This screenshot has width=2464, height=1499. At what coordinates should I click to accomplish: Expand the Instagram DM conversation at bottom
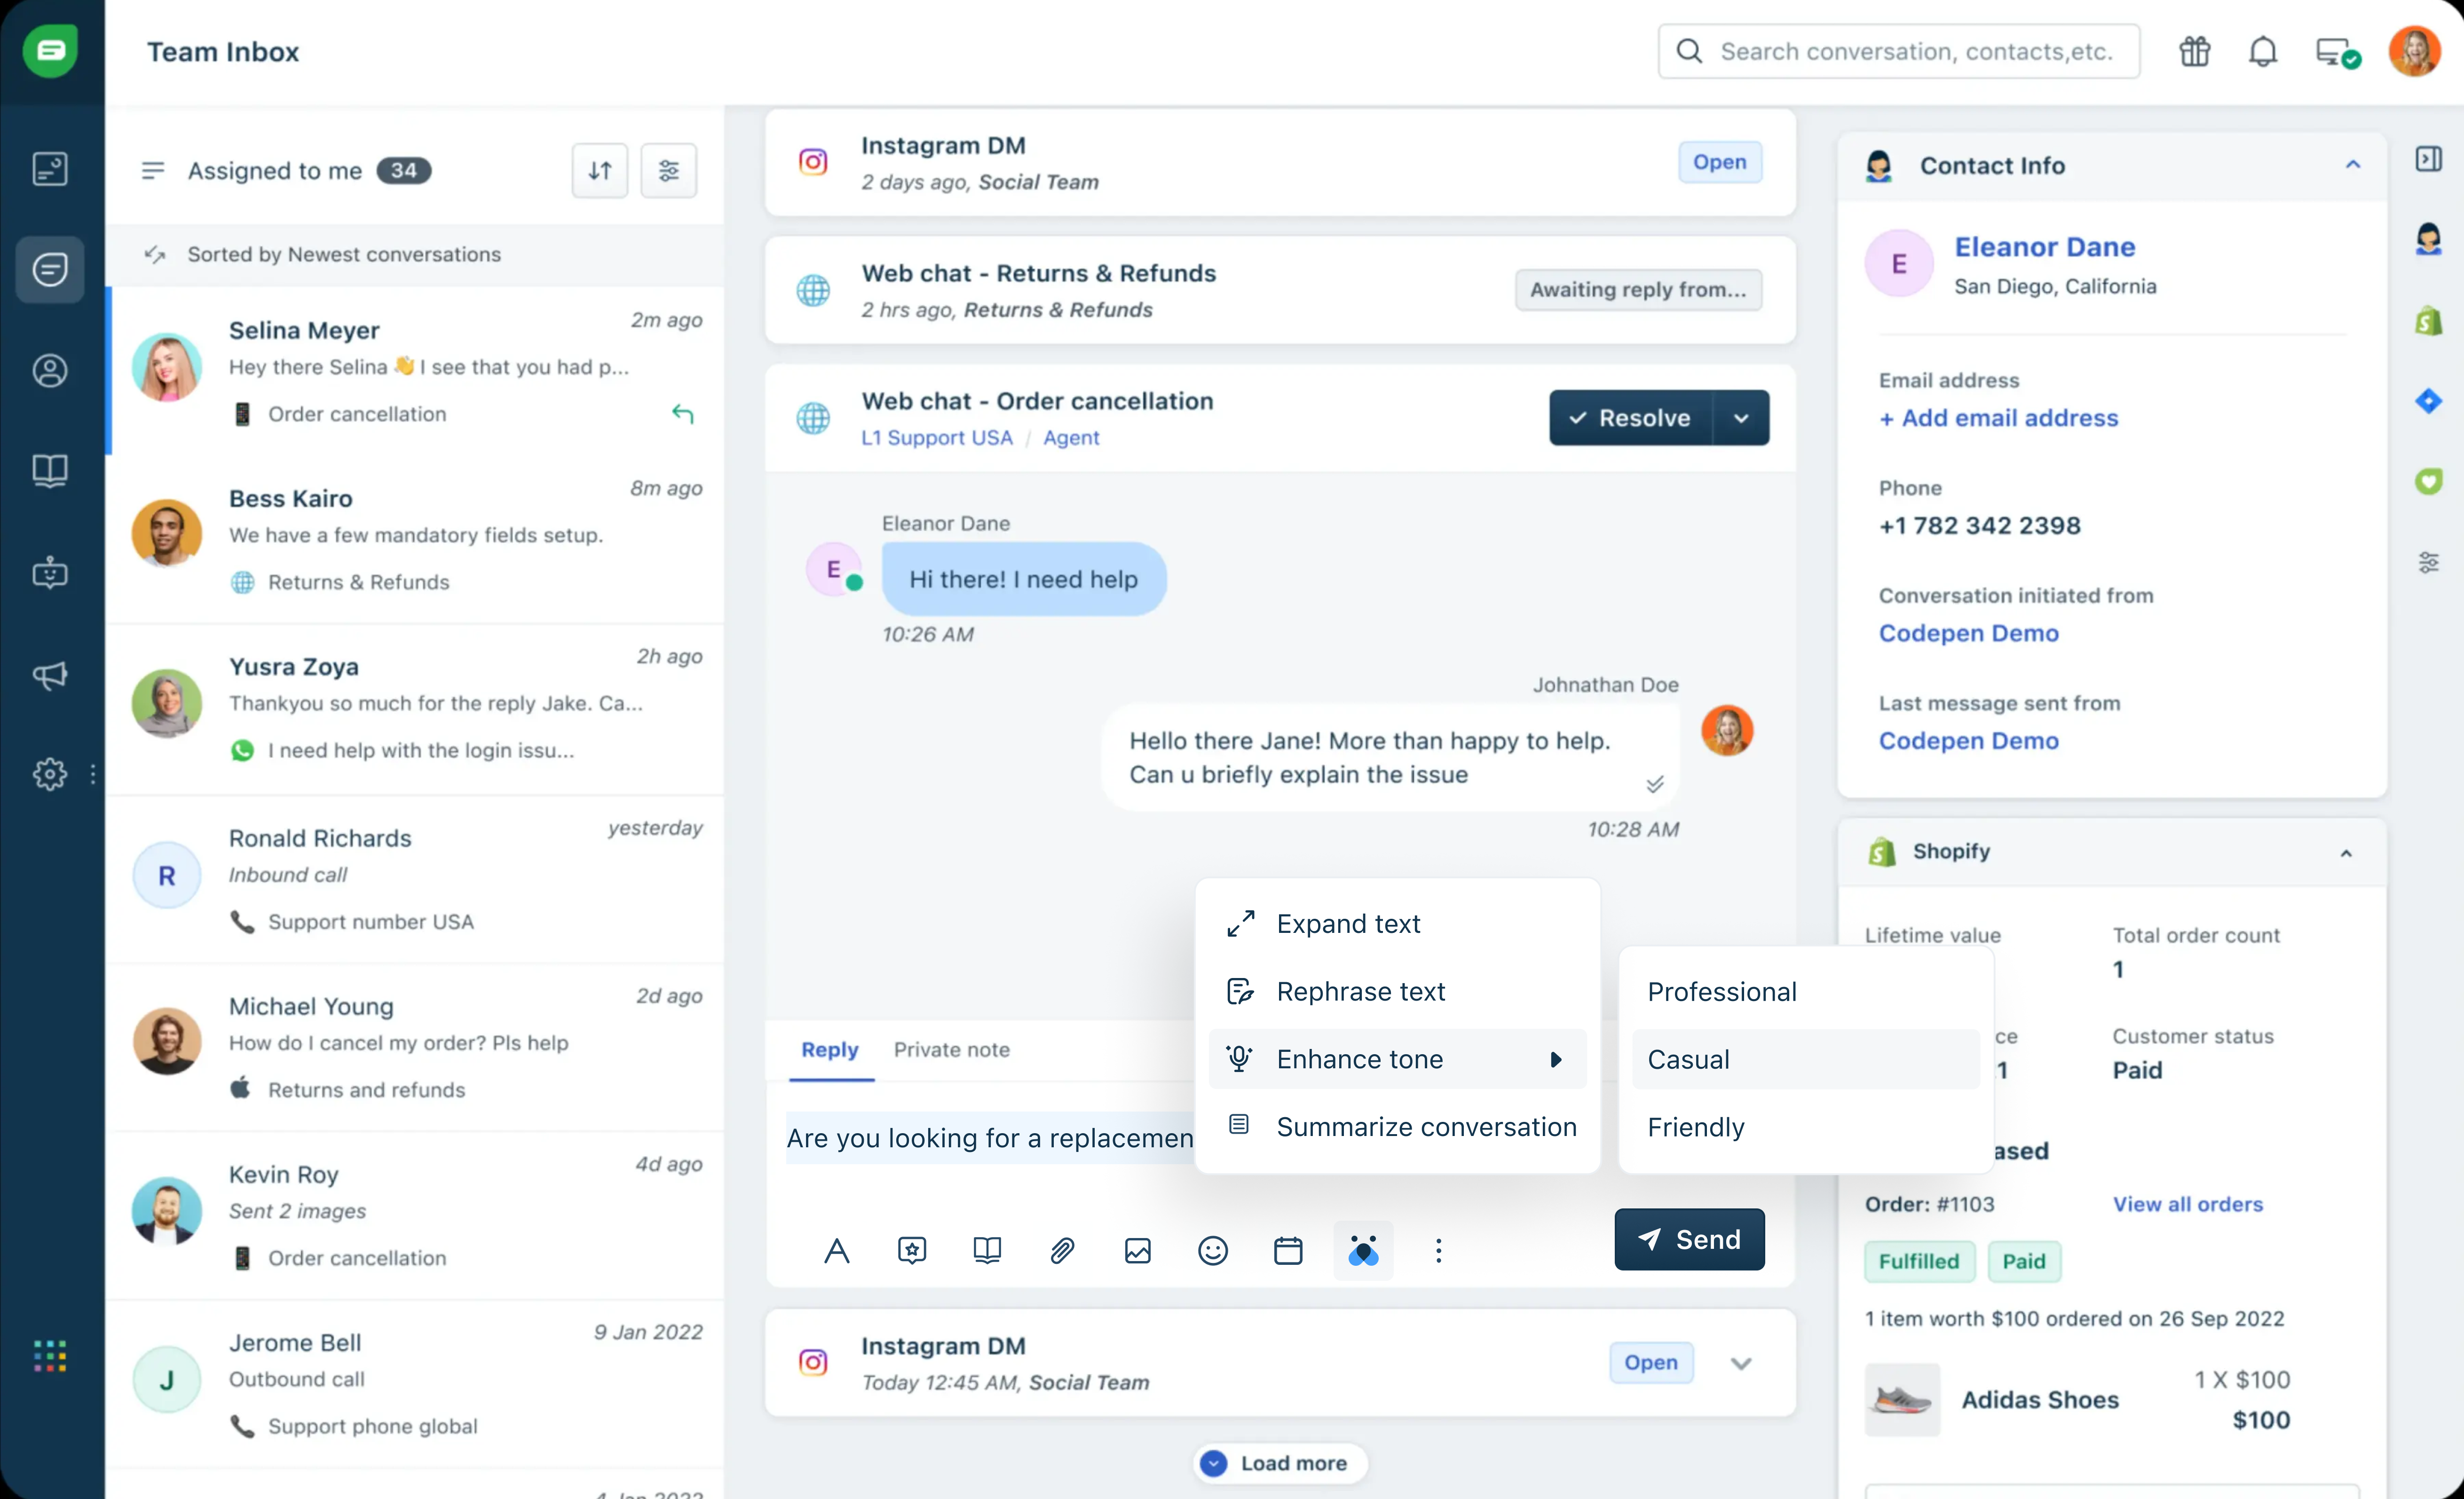pos(1741,1364)
